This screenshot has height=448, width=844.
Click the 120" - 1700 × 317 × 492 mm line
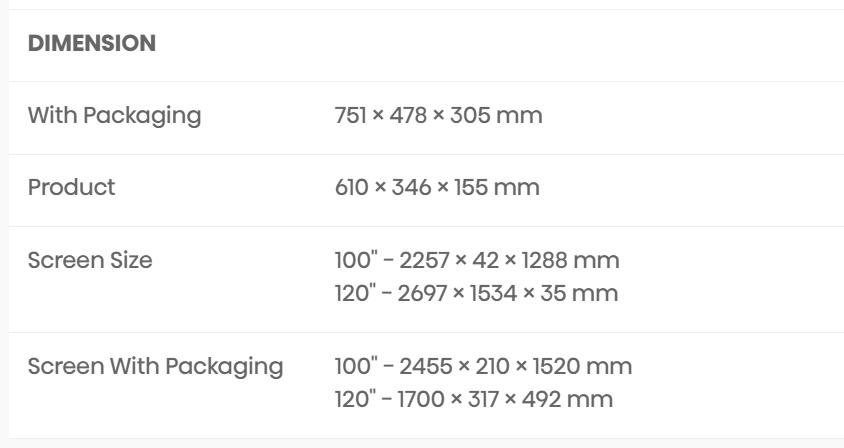point(473,399)
